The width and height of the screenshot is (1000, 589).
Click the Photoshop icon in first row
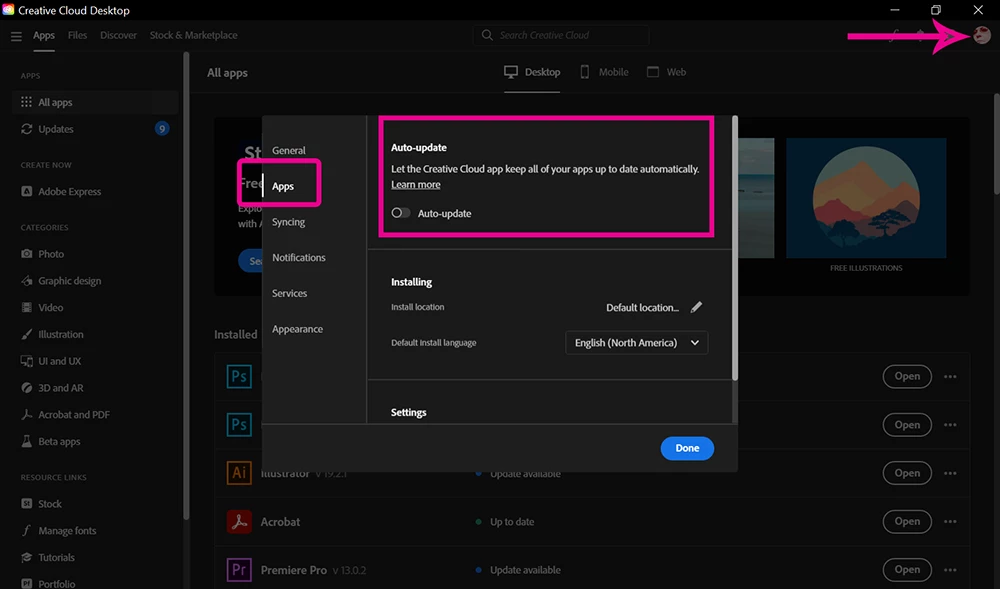click(239, 376)
